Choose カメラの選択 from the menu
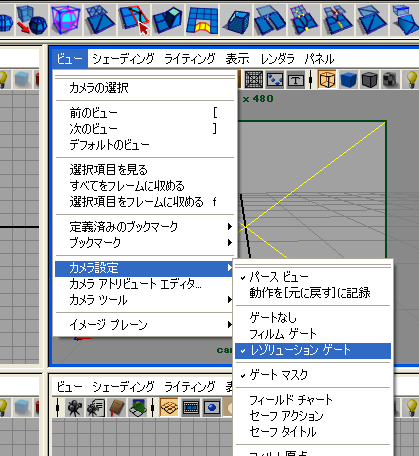419x456 pixels. [x=144, y=88]
